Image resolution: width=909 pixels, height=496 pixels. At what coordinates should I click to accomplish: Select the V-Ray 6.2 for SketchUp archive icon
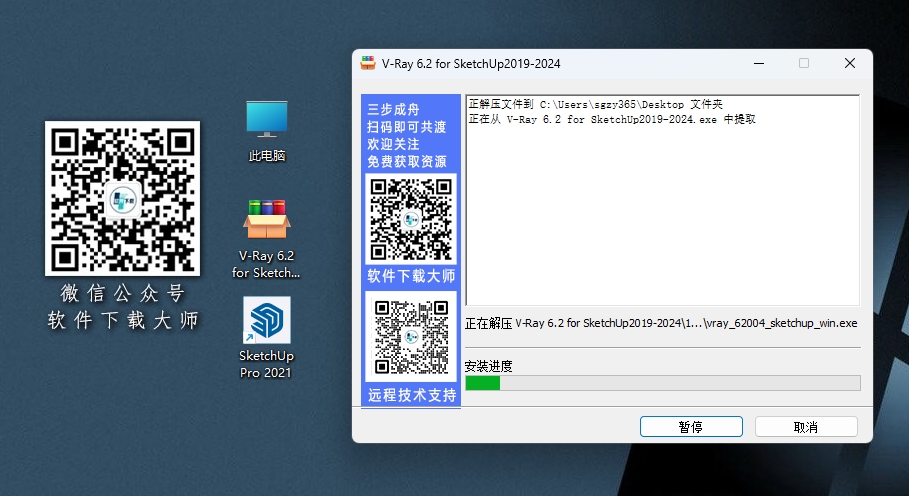pyautogui.click(x=266, y=239)
